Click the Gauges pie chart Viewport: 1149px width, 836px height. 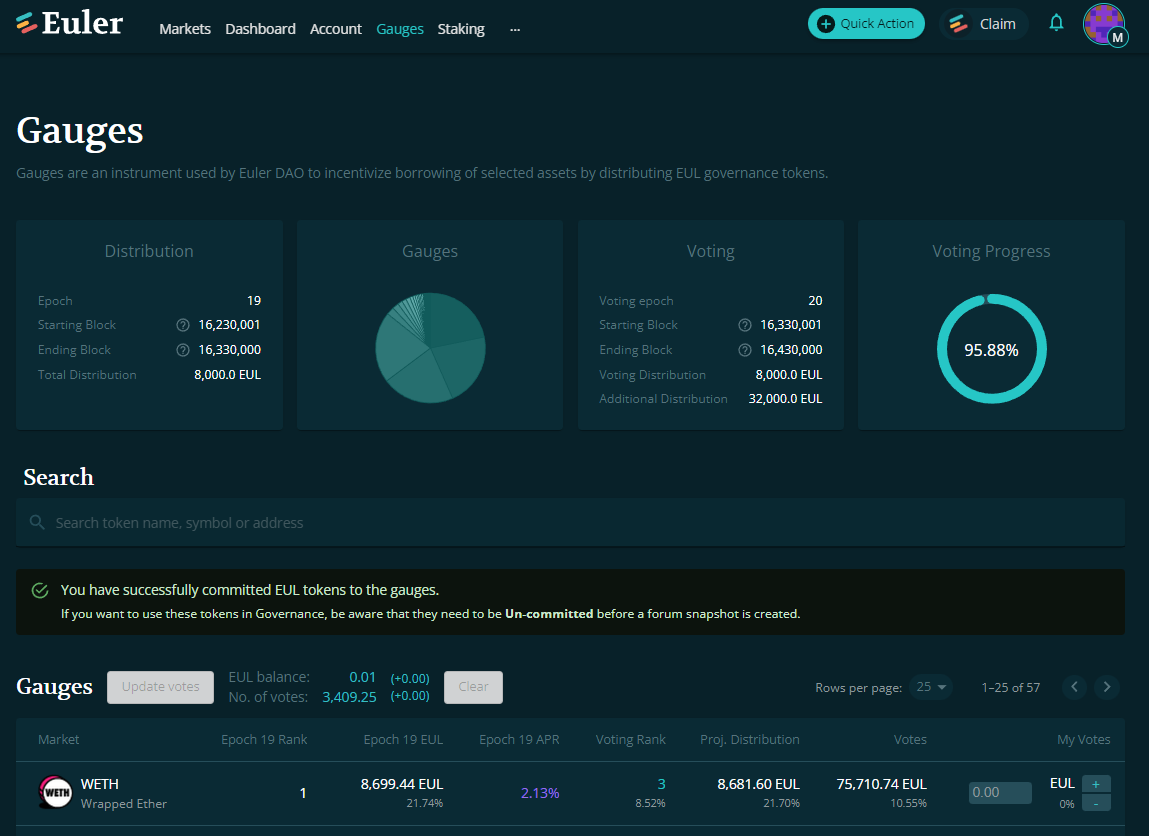point(430,348)
